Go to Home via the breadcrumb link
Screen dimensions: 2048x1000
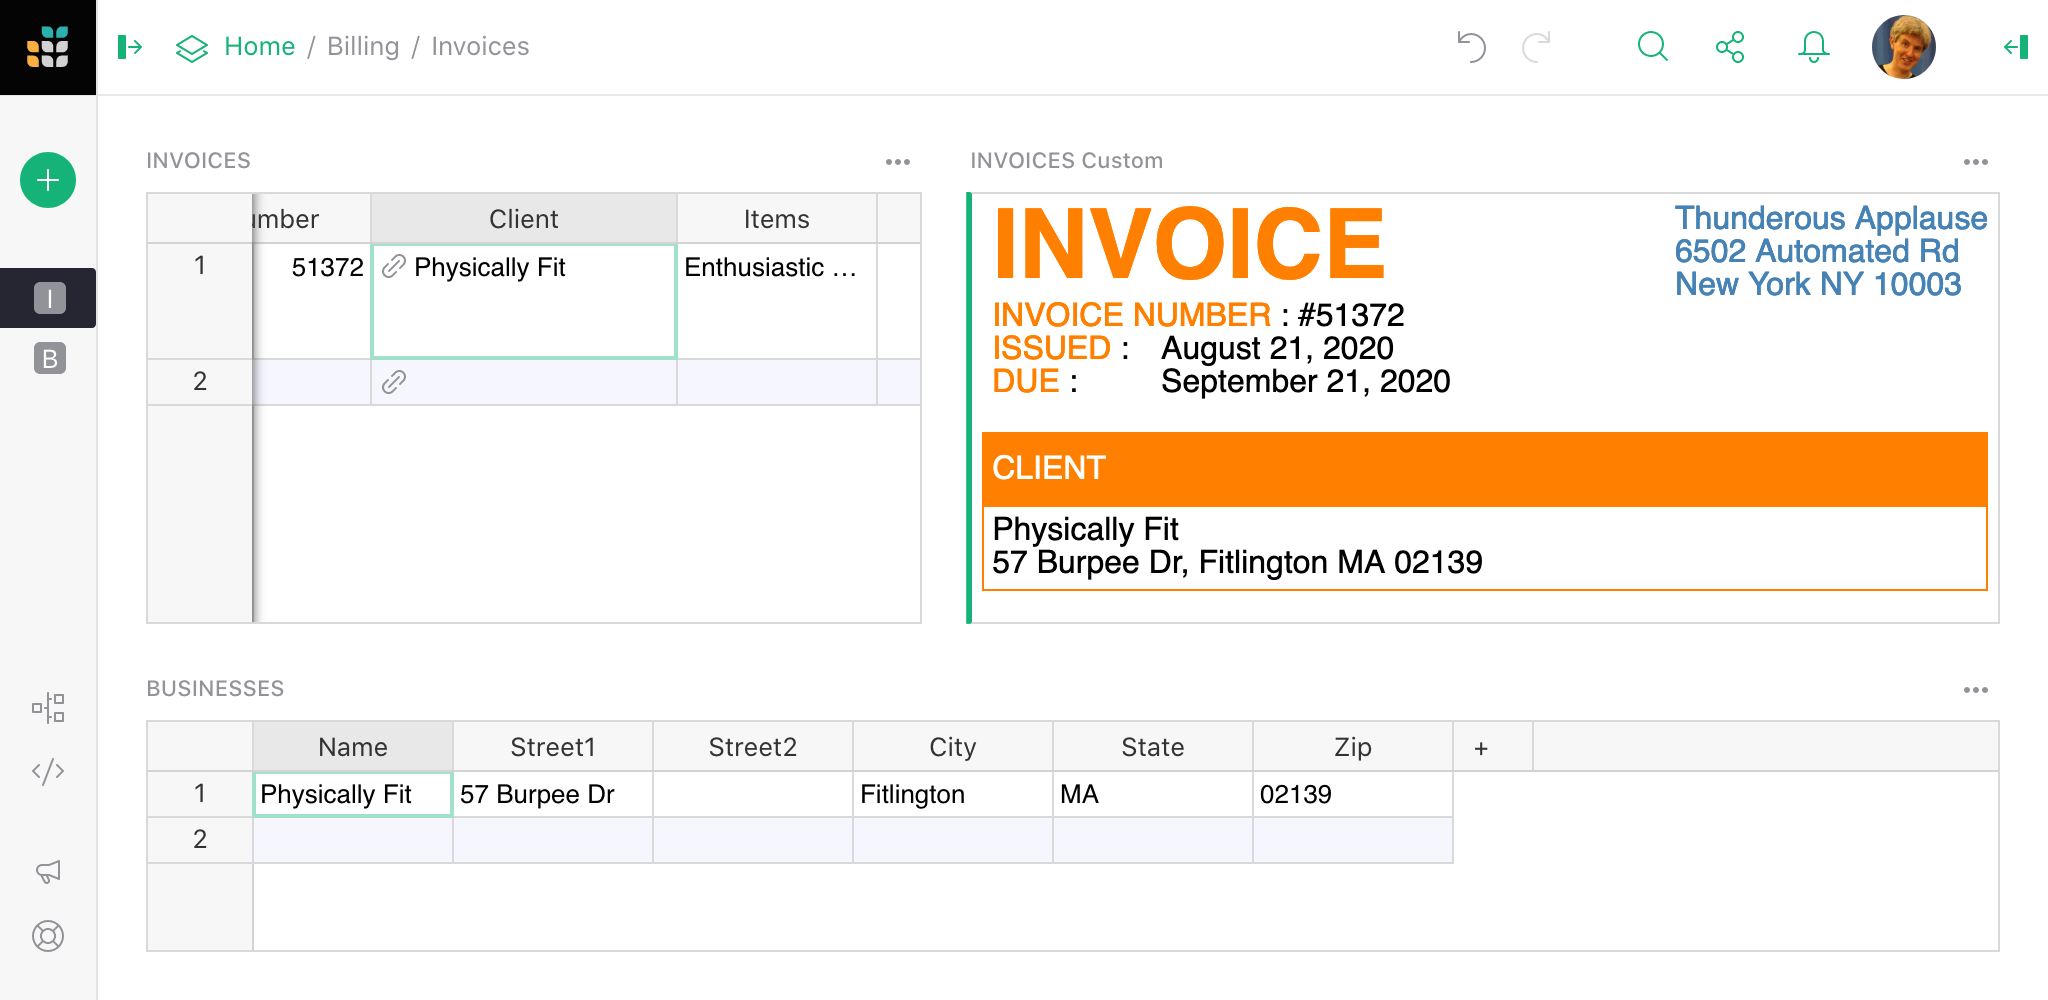point(259,46)
